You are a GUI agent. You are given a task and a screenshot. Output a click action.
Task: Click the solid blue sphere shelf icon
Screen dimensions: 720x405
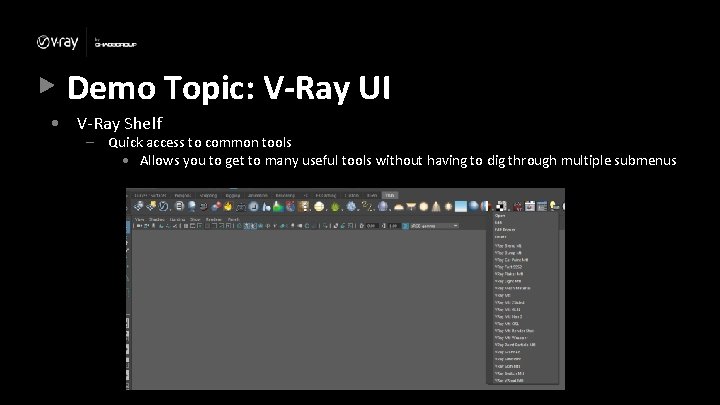click(473, 207)
